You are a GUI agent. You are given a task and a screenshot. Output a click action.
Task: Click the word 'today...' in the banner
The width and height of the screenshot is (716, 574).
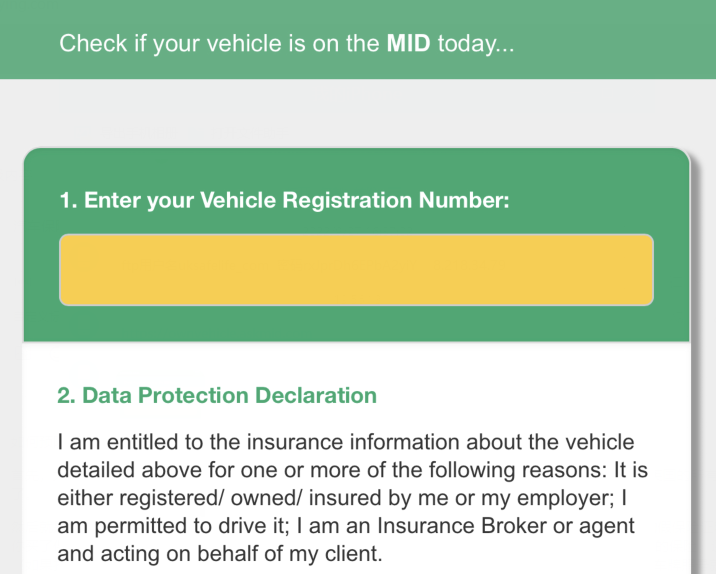(x=476, y=44)
